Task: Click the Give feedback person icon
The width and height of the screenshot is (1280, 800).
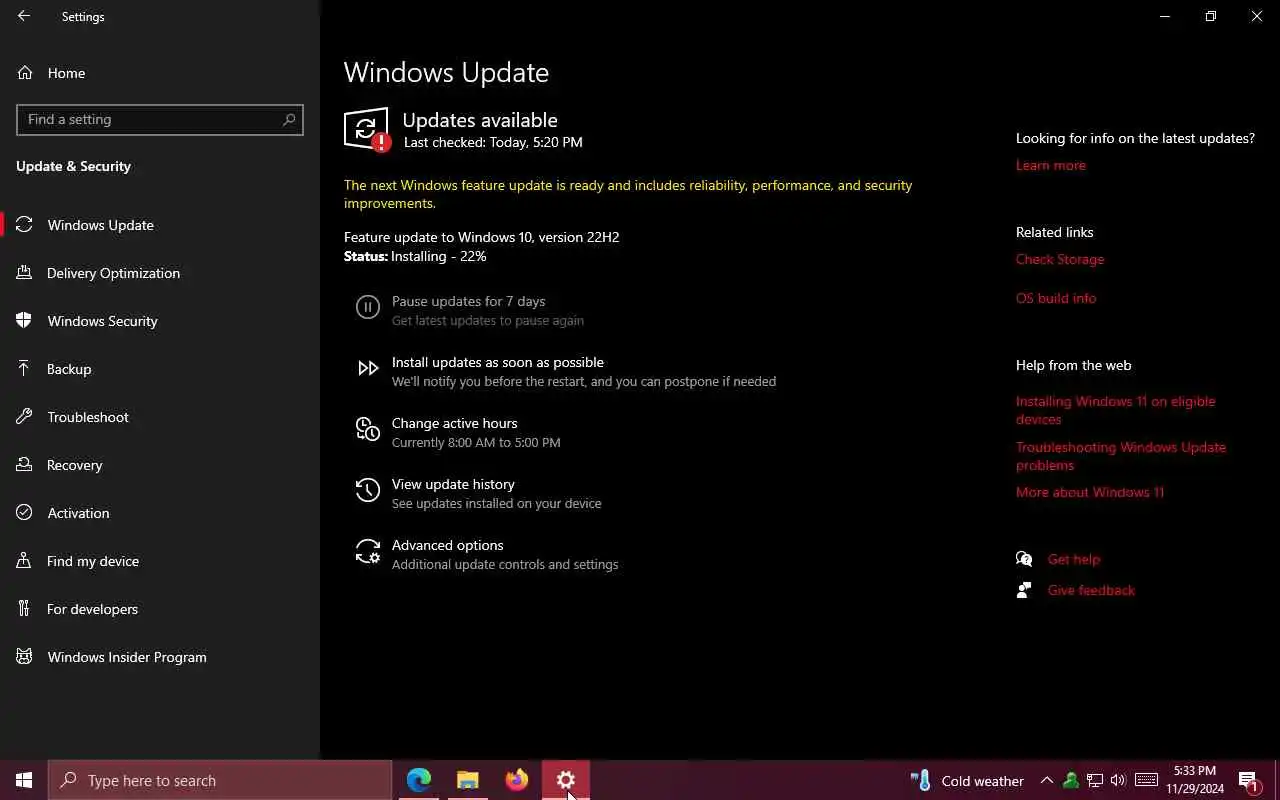Action: click(1024, 590)
